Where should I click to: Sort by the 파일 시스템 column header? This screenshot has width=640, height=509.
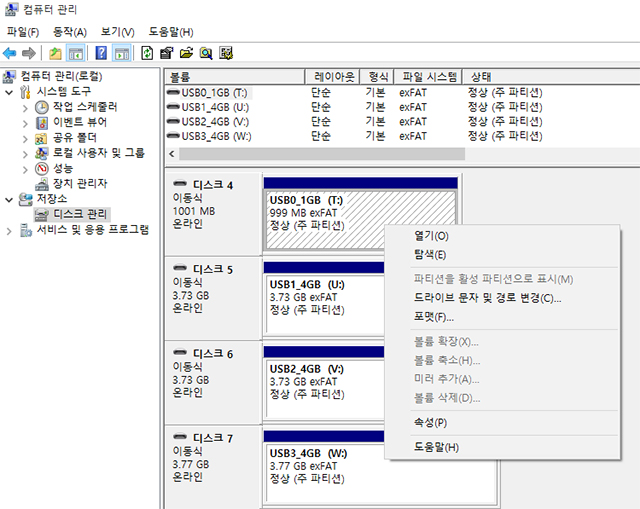coord(428,76)
